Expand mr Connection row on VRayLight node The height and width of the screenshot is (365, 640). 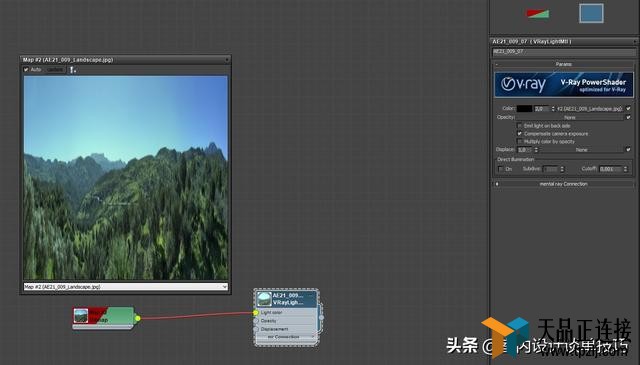point(285,337)
